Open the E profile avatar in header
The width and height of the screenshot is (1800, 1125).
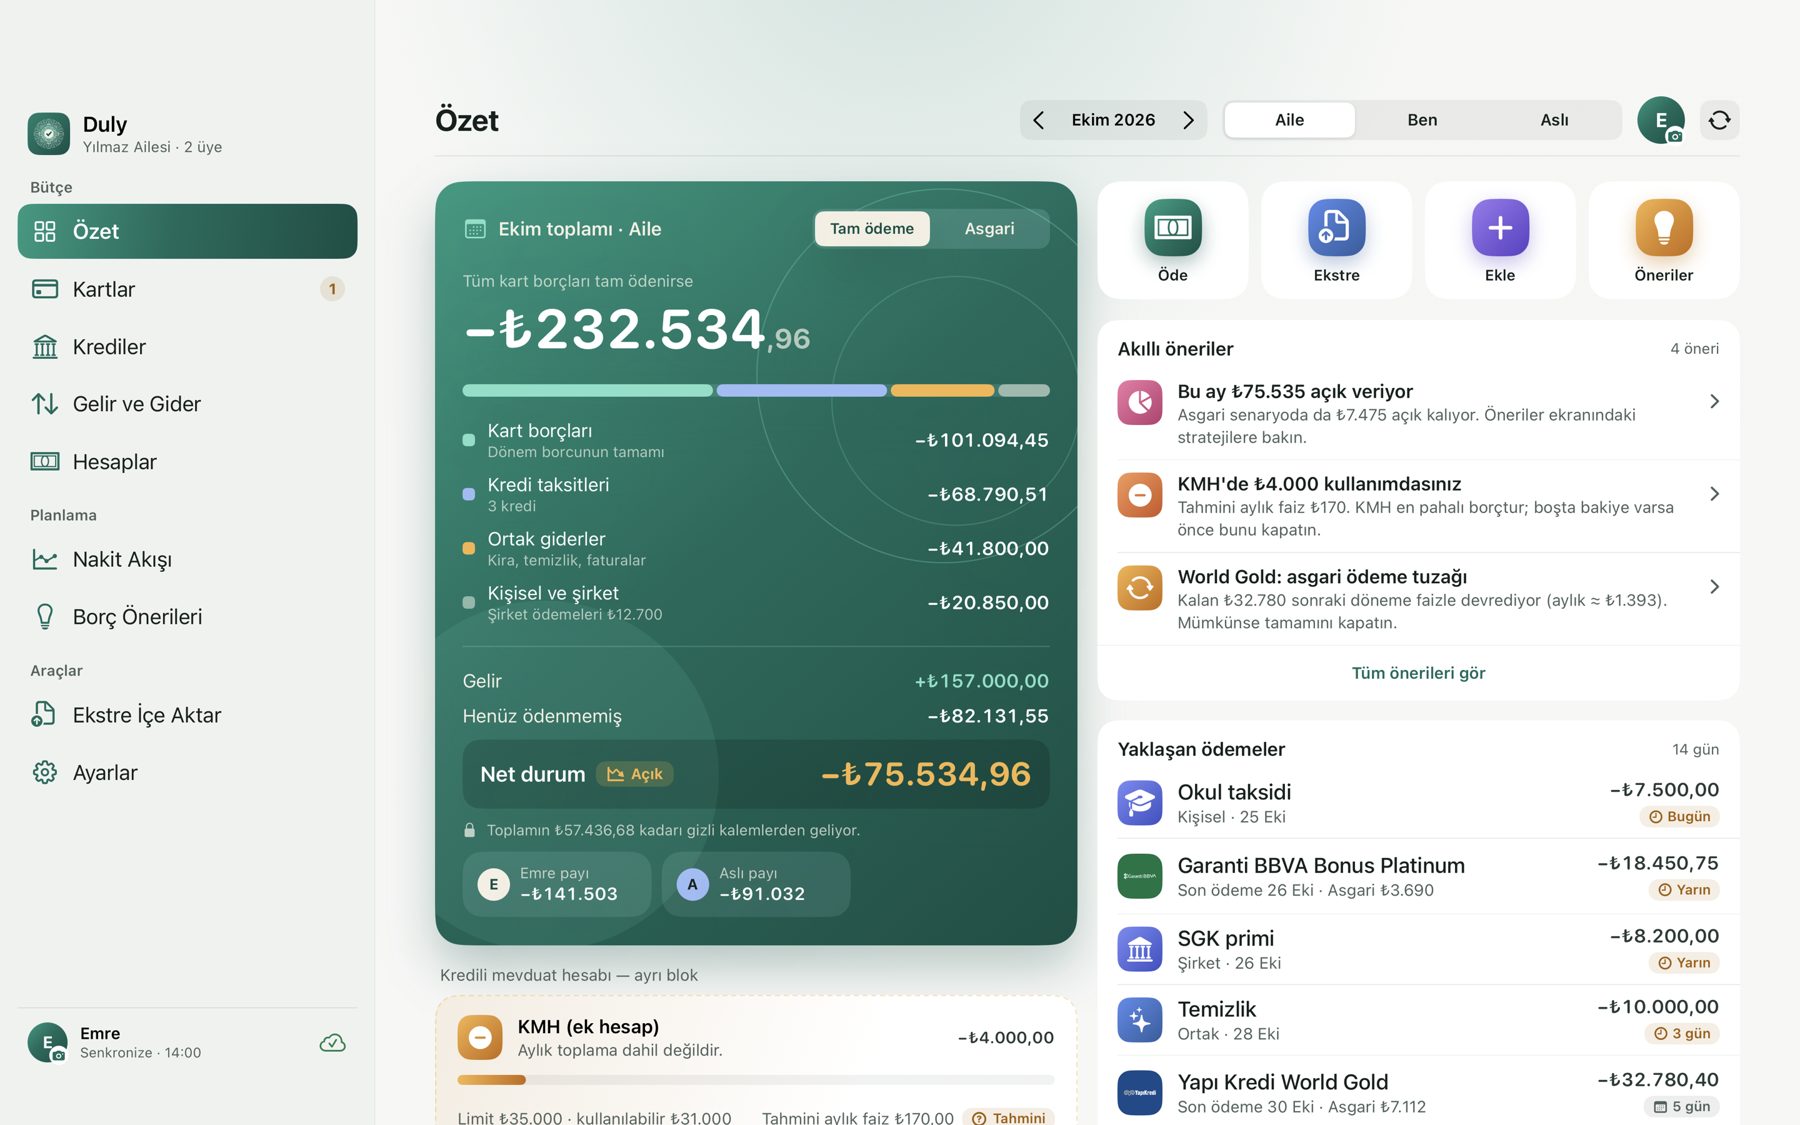point(1661,120)
